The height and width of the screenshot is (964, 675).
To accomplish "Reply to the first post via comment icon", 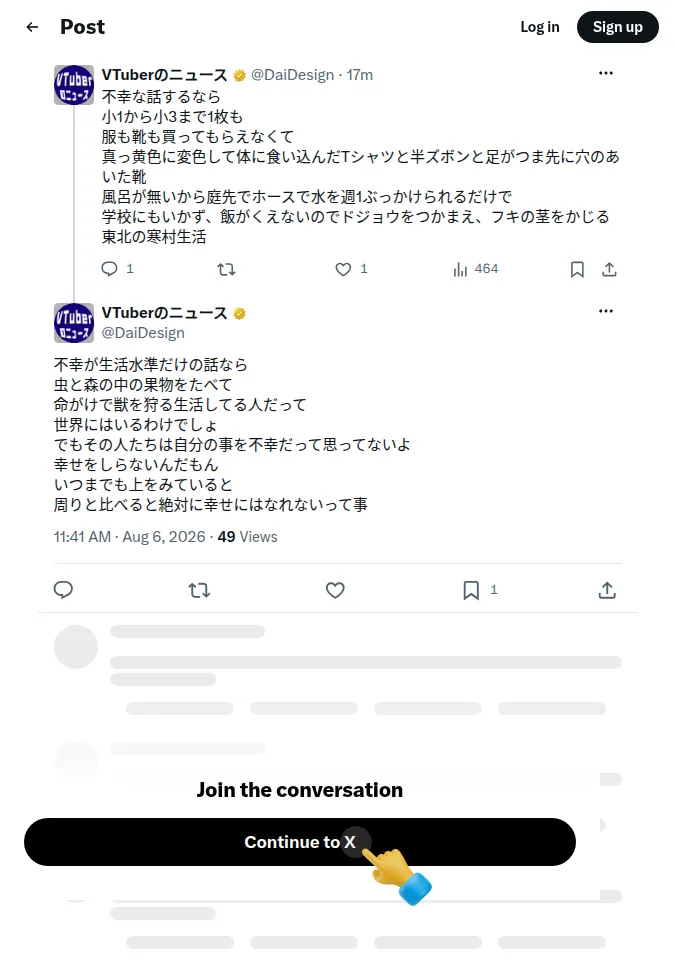I will [x=109, y=269].
